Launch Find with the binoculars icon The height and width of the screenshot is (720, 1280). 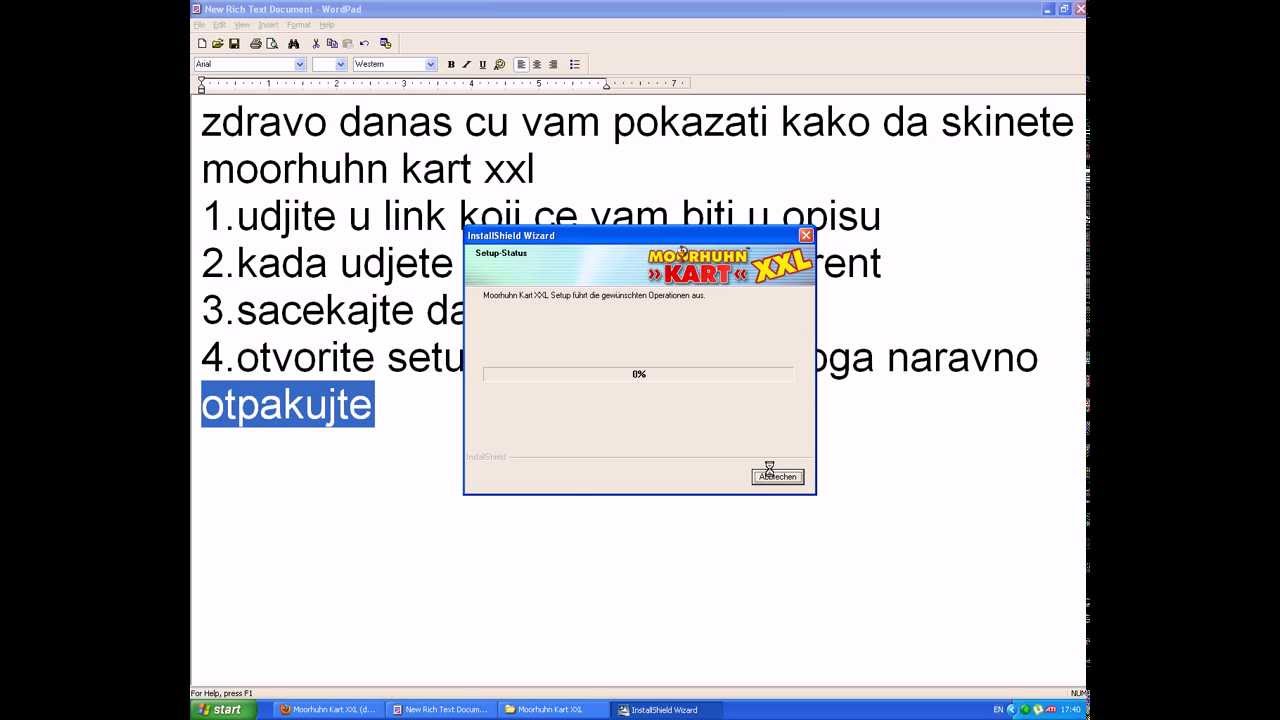pos(294,44)
